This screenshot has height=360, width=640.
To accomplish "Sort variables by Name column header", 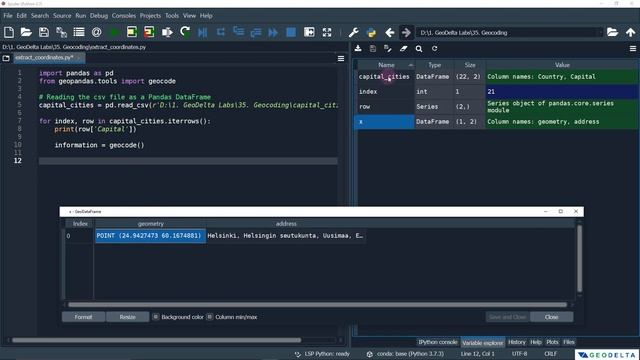I will 386,65.
